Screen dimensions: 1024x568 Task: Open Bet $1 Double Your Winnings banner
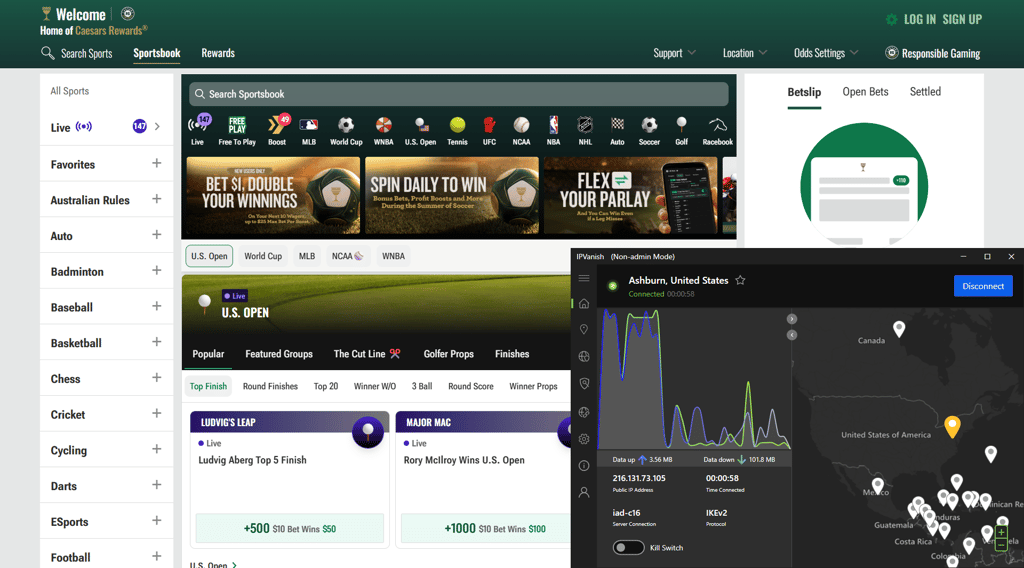tap(273, 195)
